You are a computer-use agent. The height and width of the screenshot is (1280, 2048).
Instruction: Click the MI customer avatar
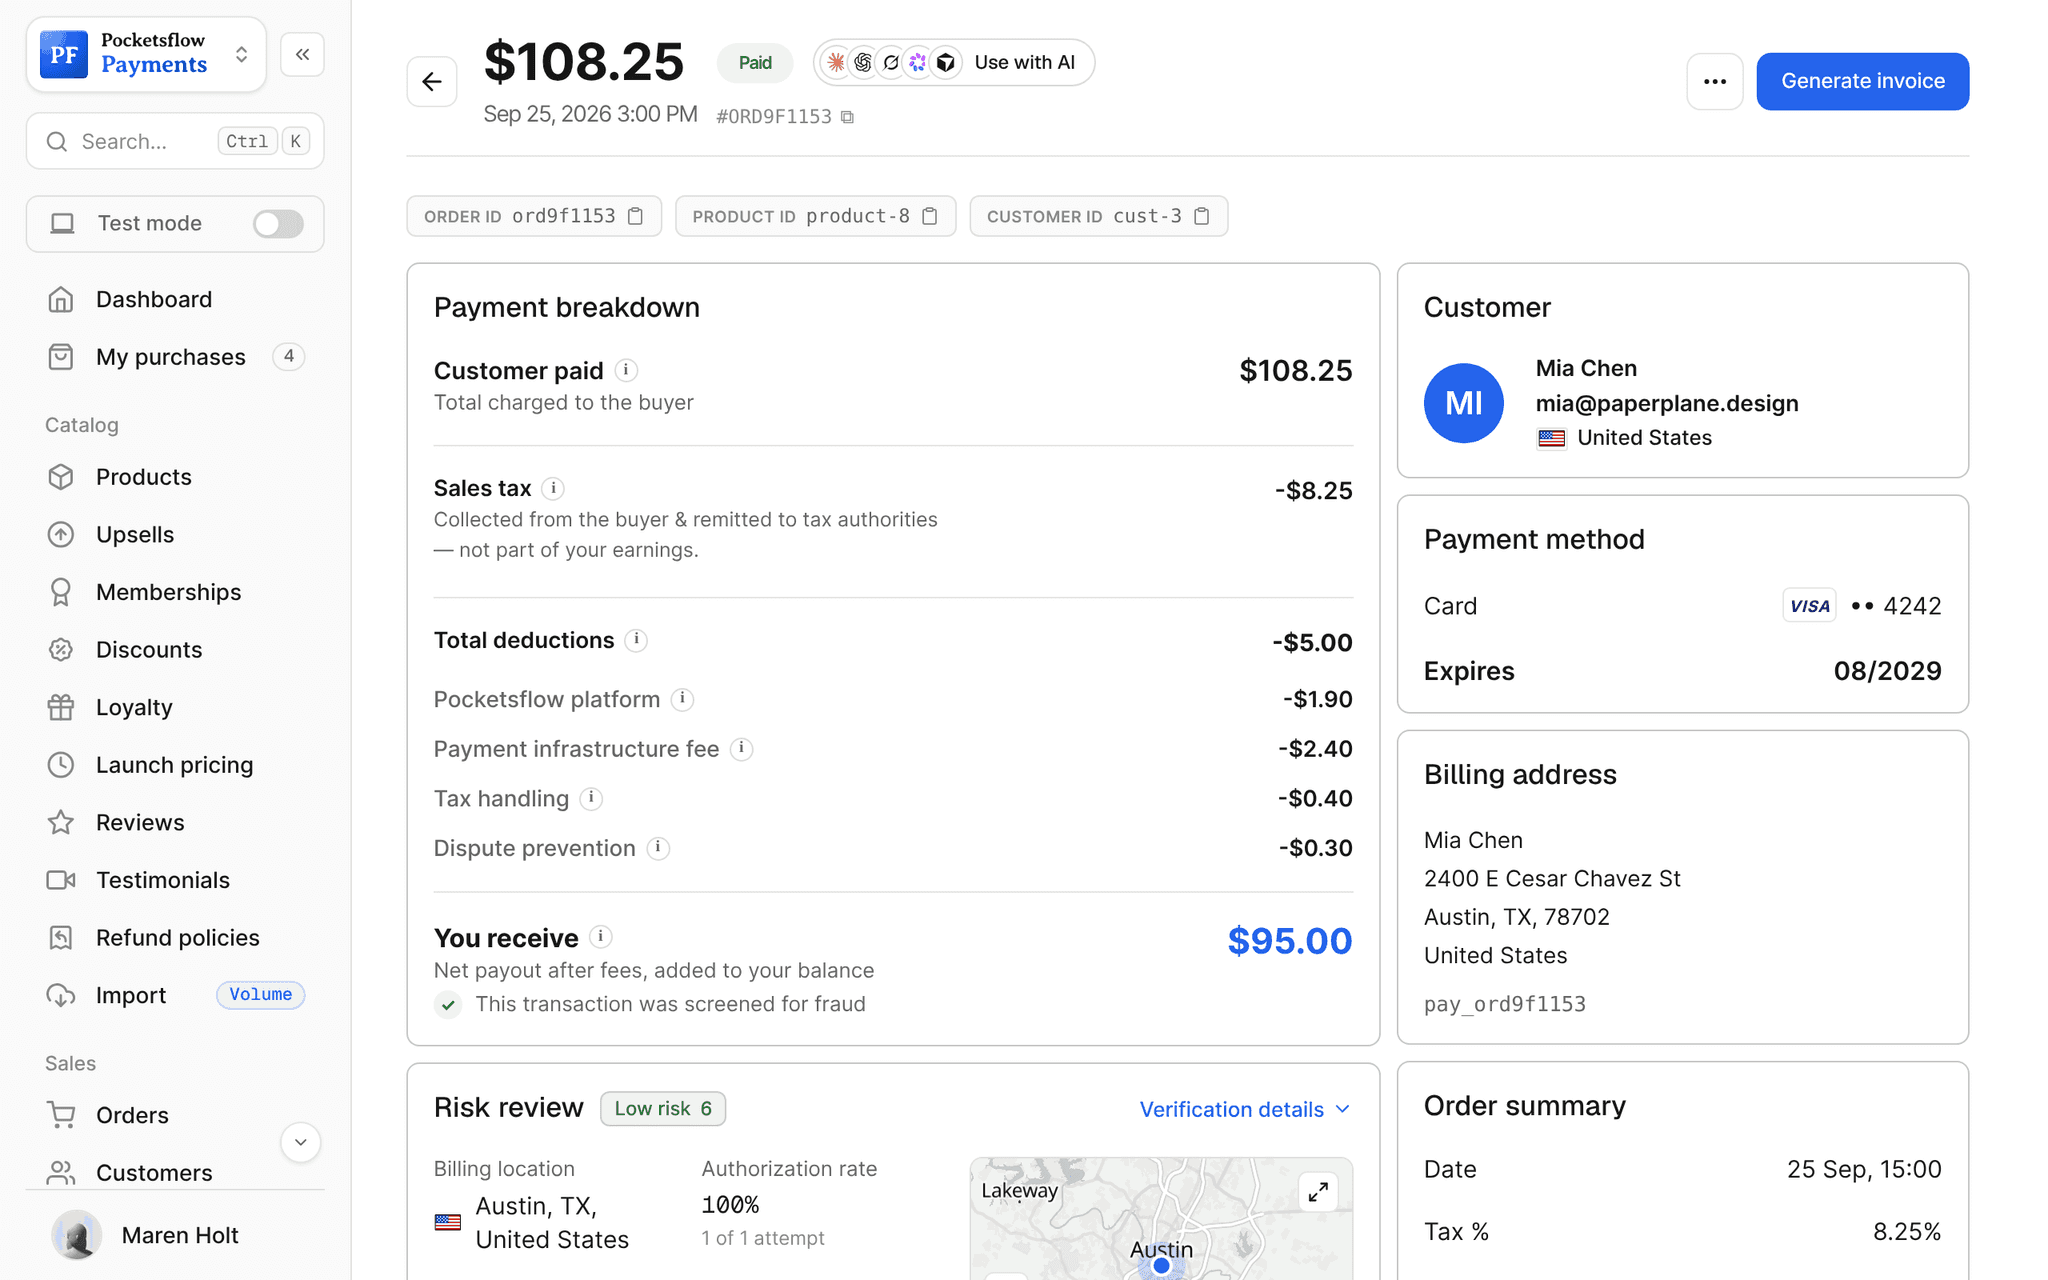(1464, 403)
